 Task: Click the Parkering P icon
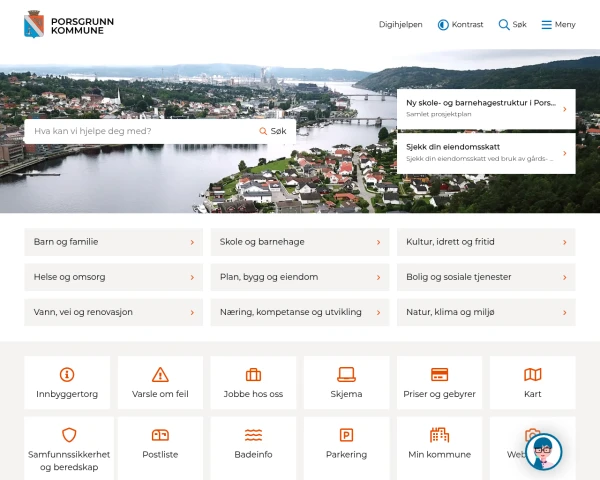(x=346, y=435)
